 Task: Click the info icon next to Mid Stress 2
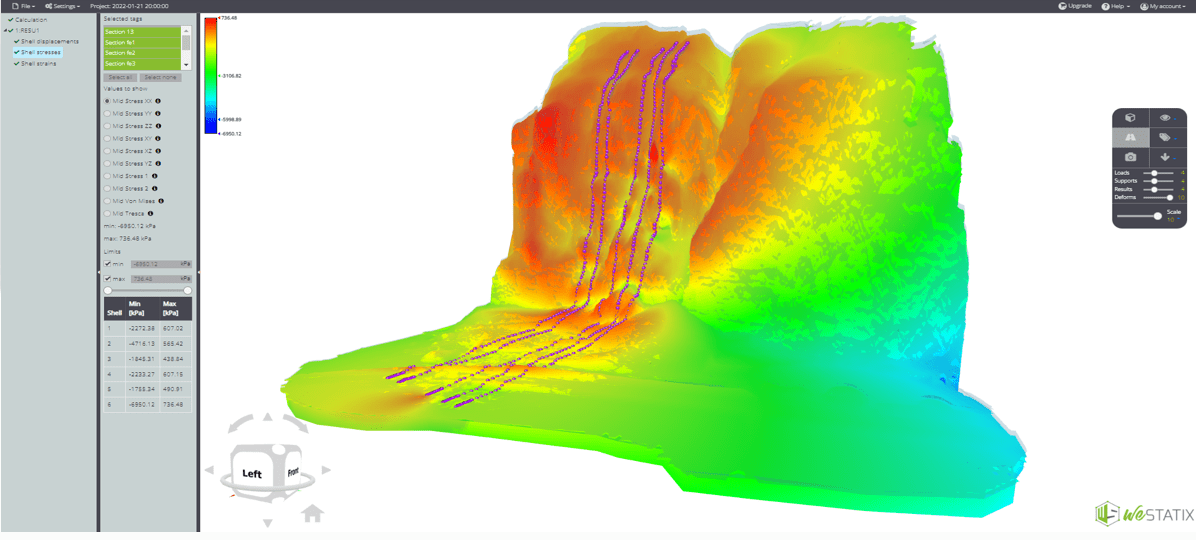[x=155, y=188]
